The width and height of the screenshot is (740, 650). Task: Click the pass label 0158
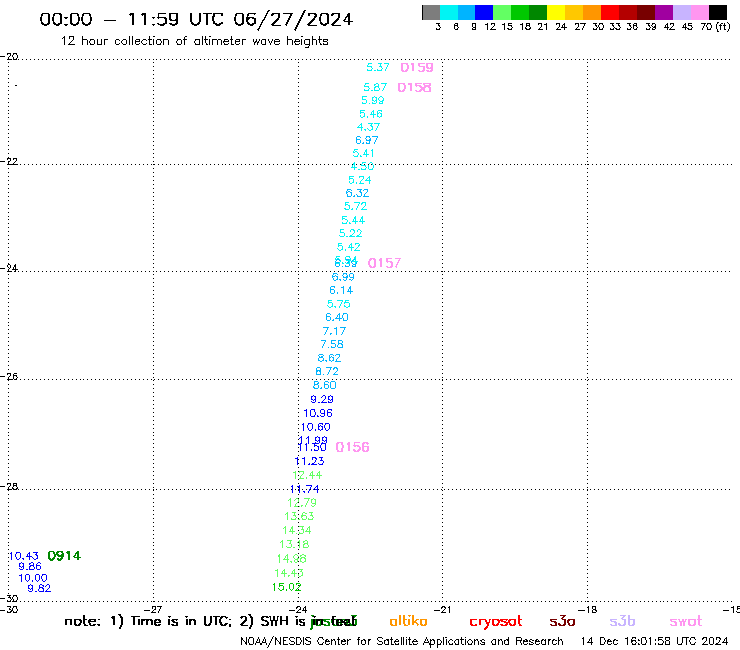[x=414, y=87]
